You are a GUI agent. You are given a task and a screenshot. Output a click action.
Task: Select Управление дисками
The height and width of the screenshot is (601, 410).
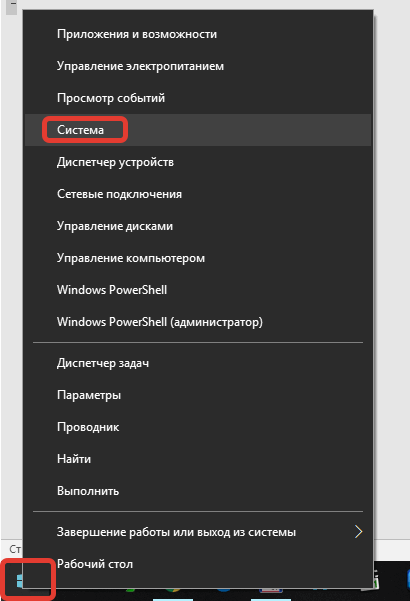[x=115, y=226]
